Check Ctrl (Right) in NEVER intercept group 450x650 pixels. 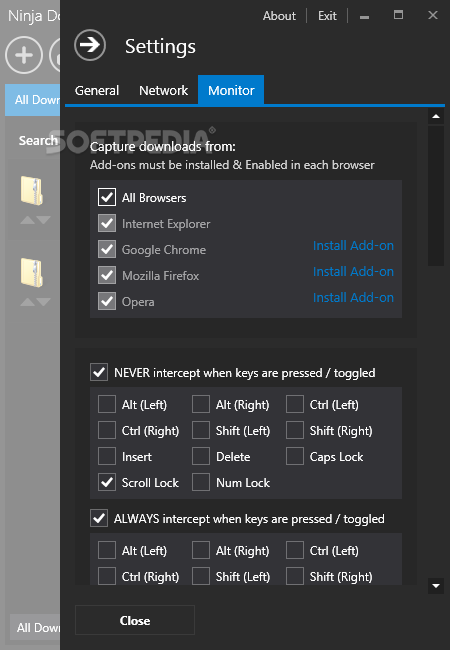tap(107, 430)
